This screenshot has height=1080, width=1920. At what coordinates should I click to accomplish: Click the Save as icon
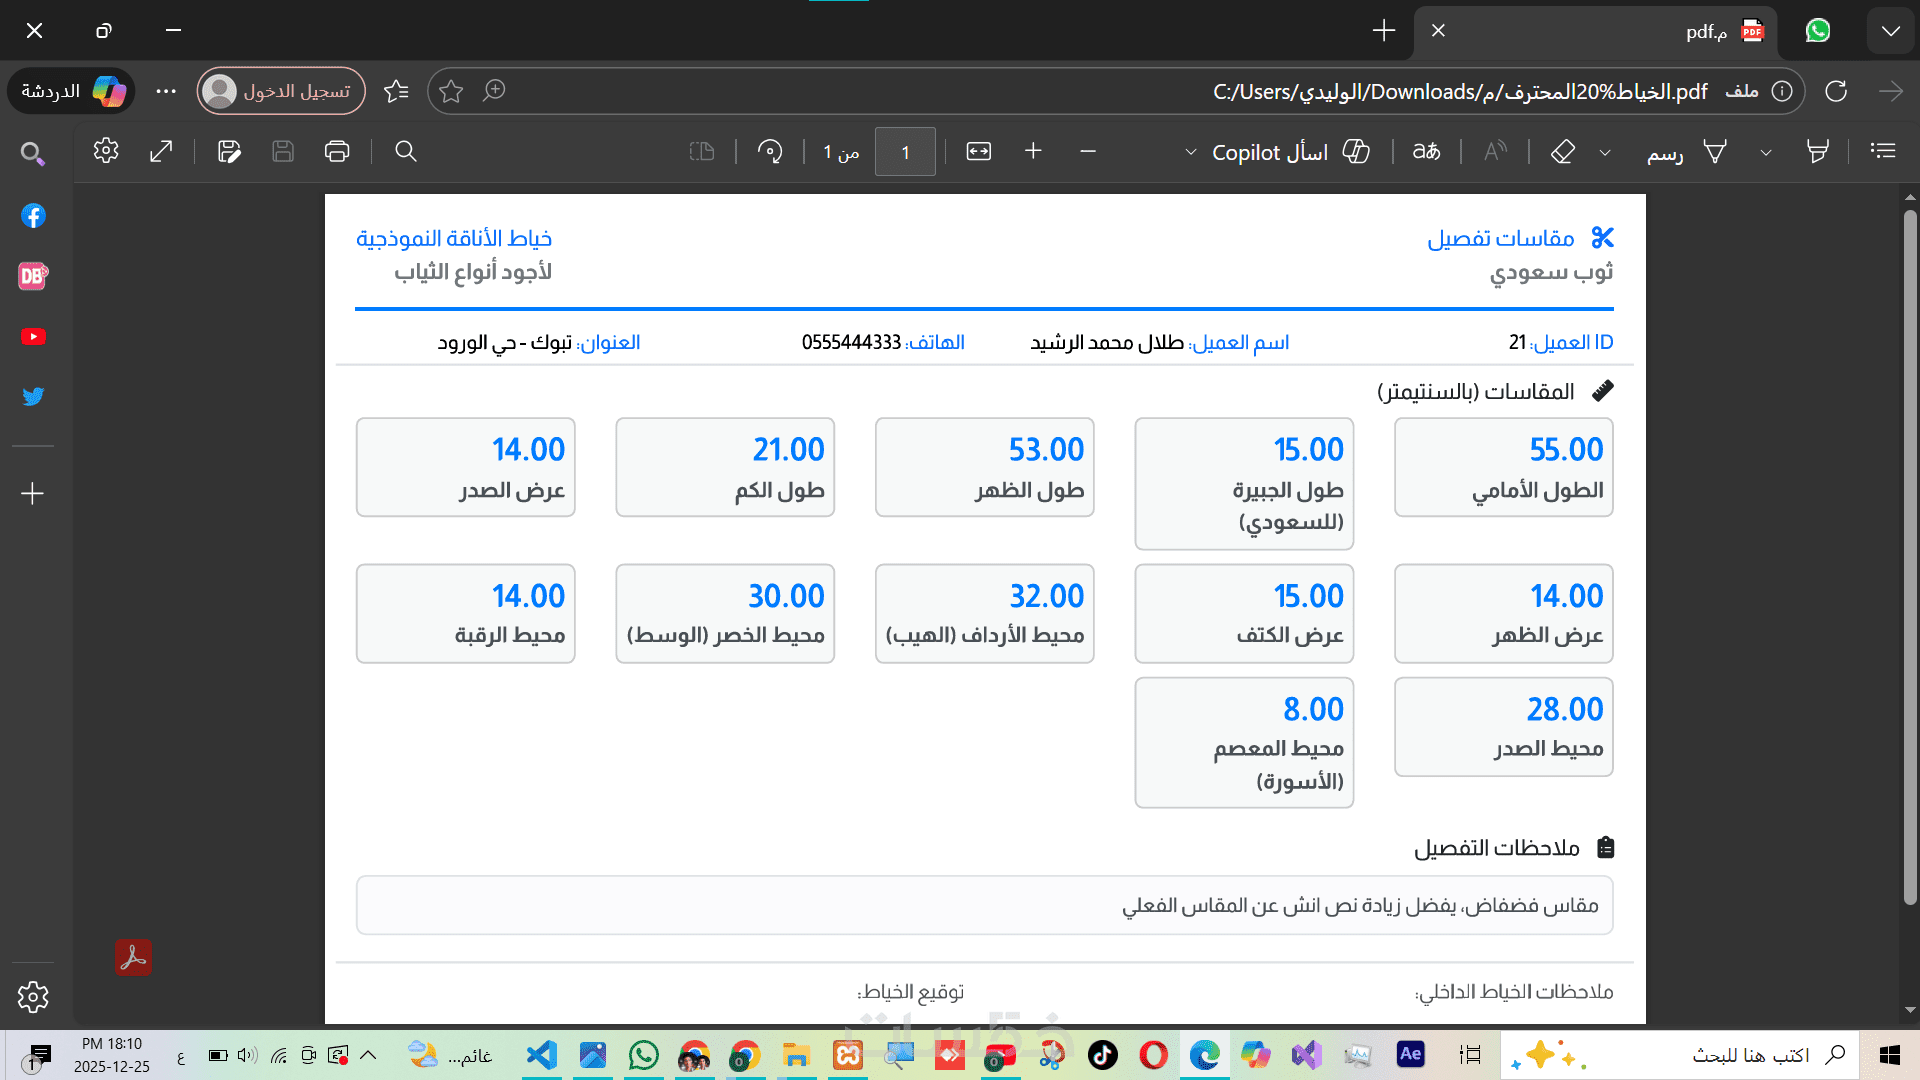click(229, 151)
